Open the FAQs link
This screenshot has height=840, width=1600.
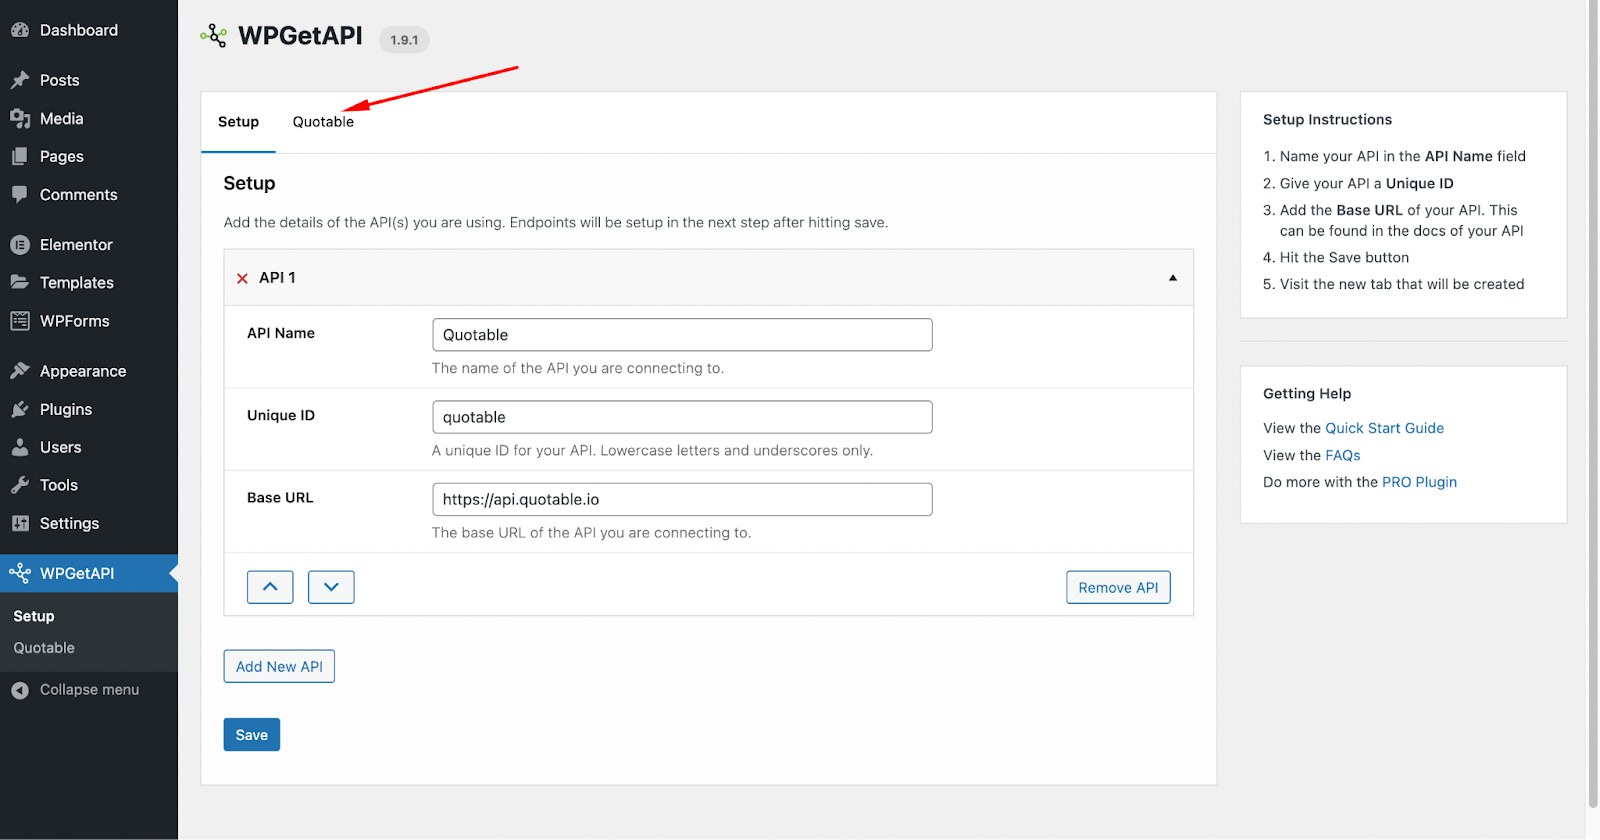point(1343,455)
